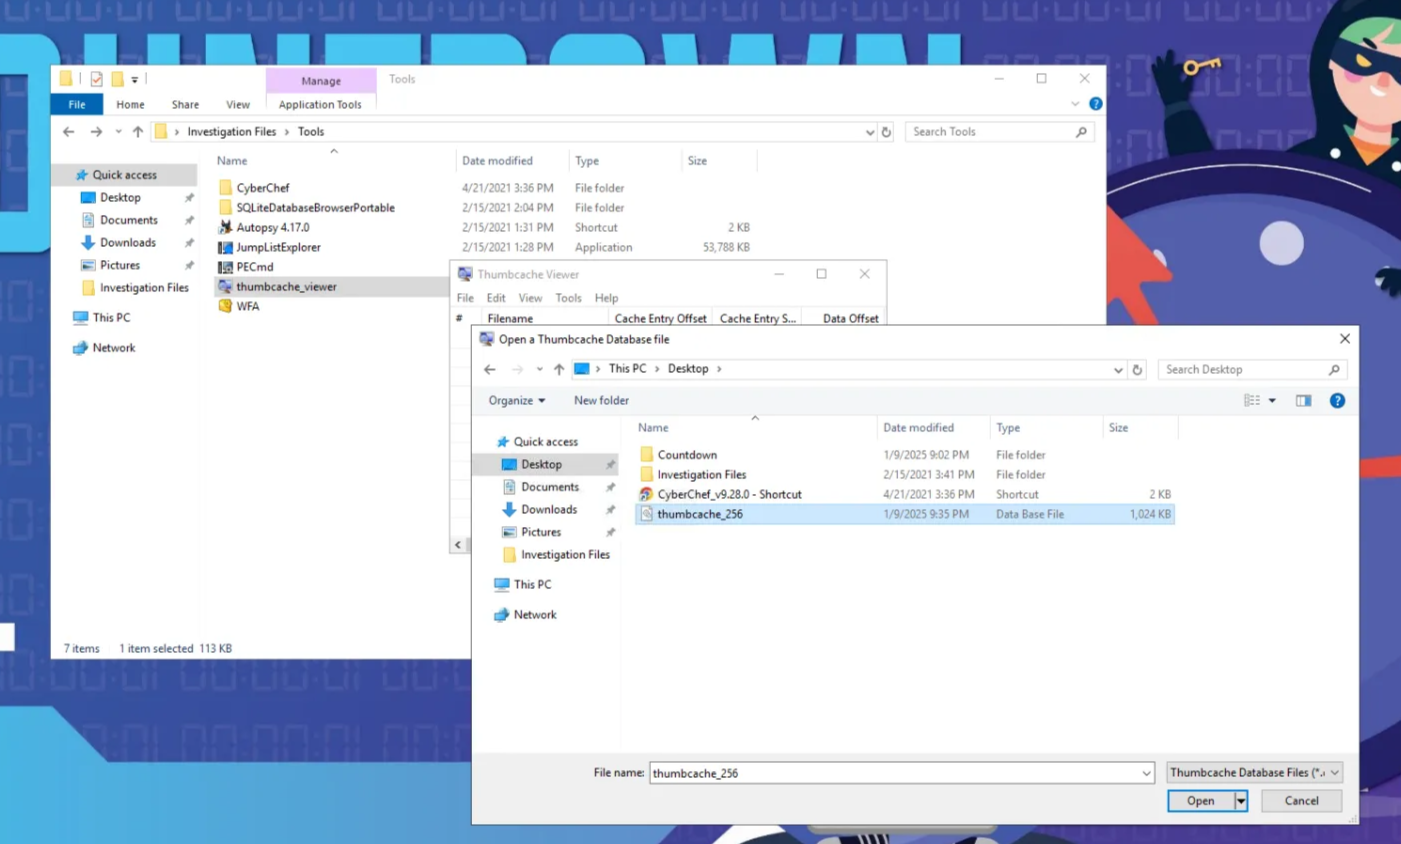Open address history dropdown in Tools Explorer

869,132
